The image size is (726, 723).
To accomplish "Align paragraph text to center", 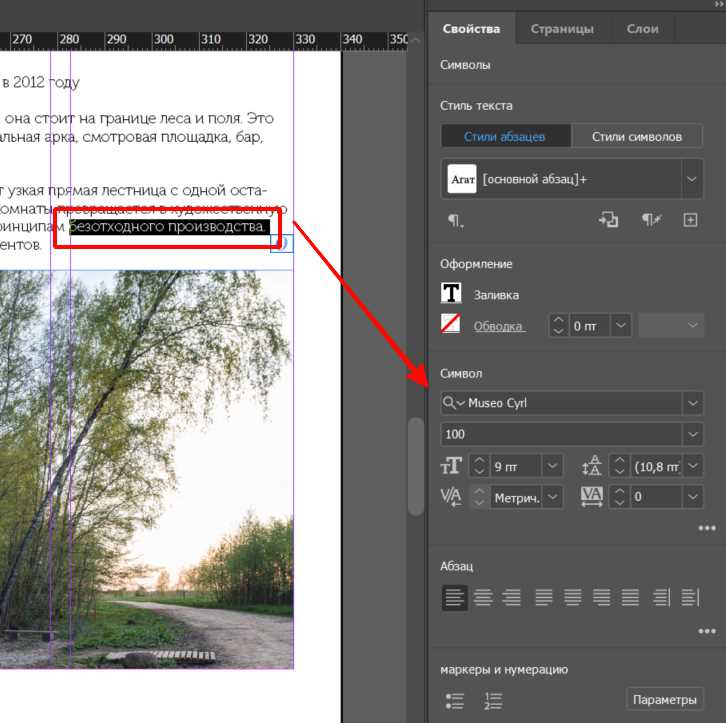I will point(483,598).
